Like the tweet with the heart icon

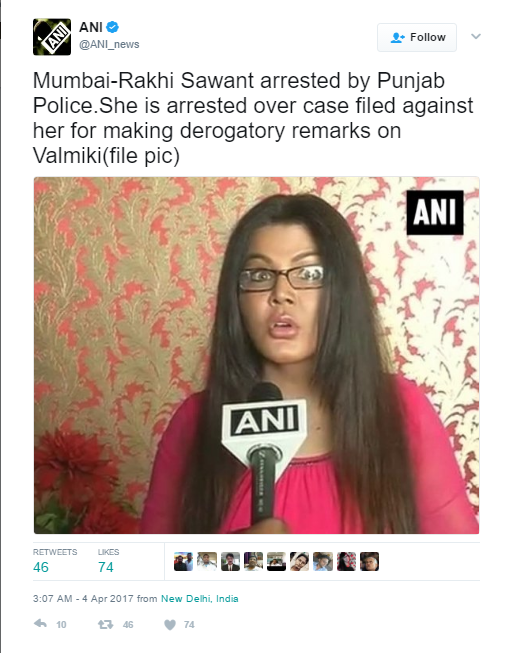pyautogui.click(x=170, y=624)
